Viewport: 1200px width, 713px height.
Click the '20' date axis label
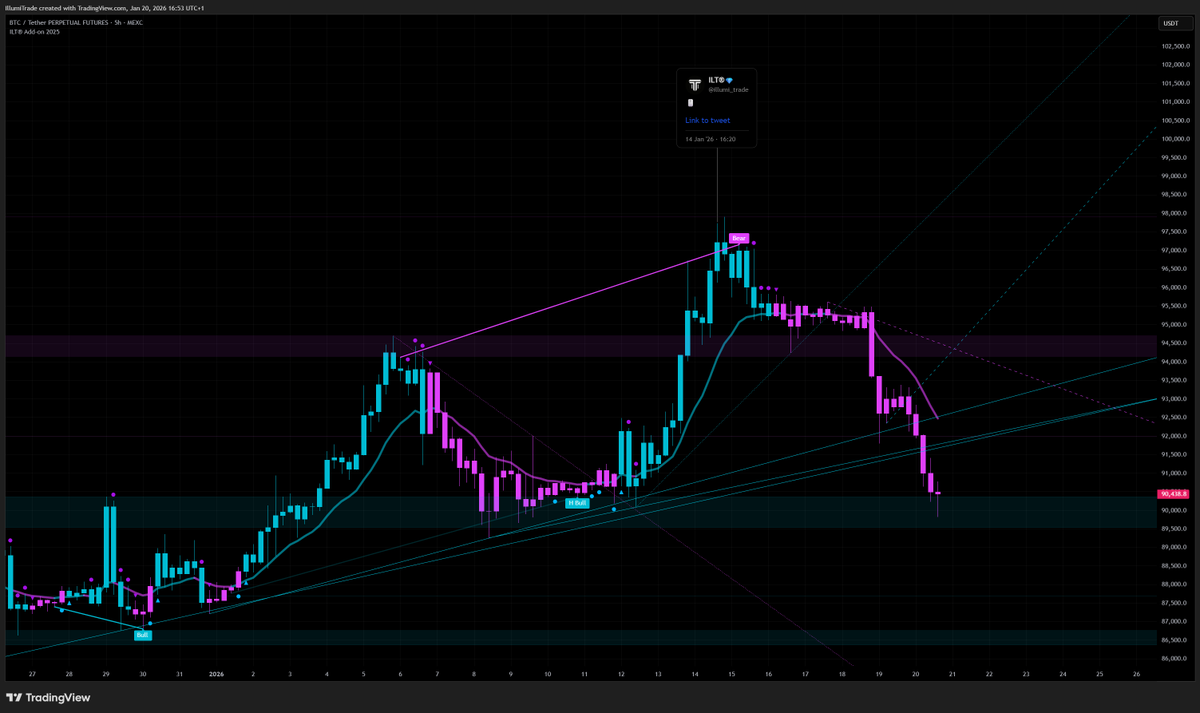[916, 675]
